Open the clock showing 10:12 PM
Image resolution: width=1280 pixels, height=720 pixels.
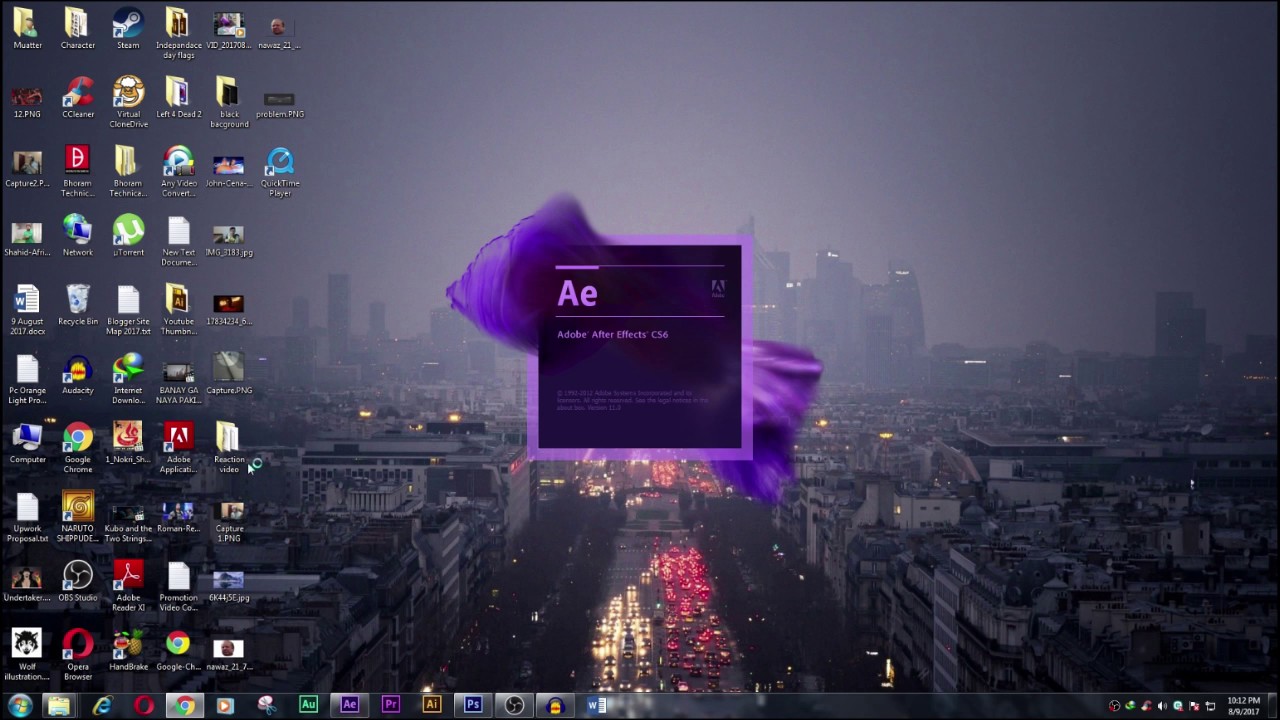click(1243, 706)
